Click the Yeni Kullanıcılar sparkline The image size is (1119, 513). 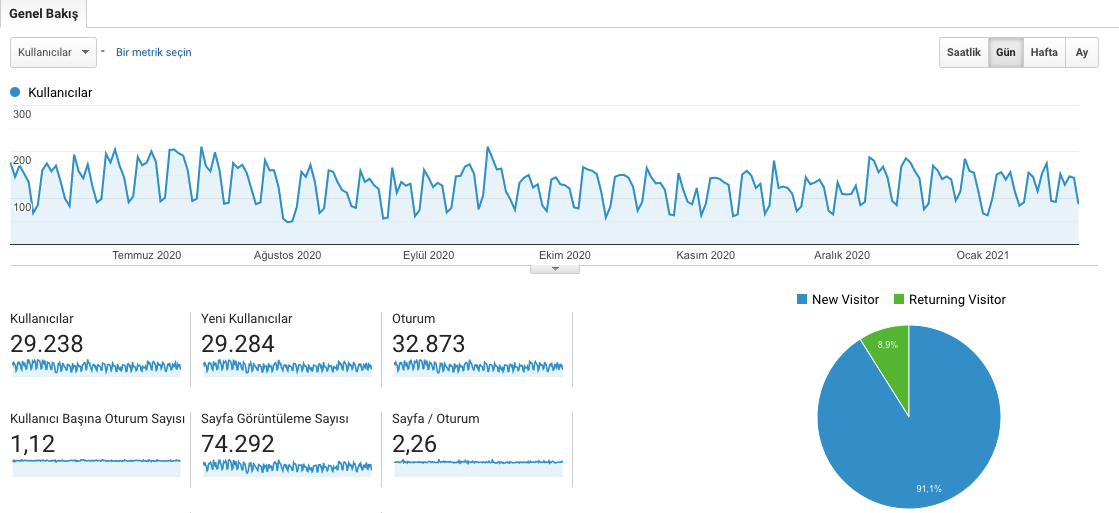point(288,367)
